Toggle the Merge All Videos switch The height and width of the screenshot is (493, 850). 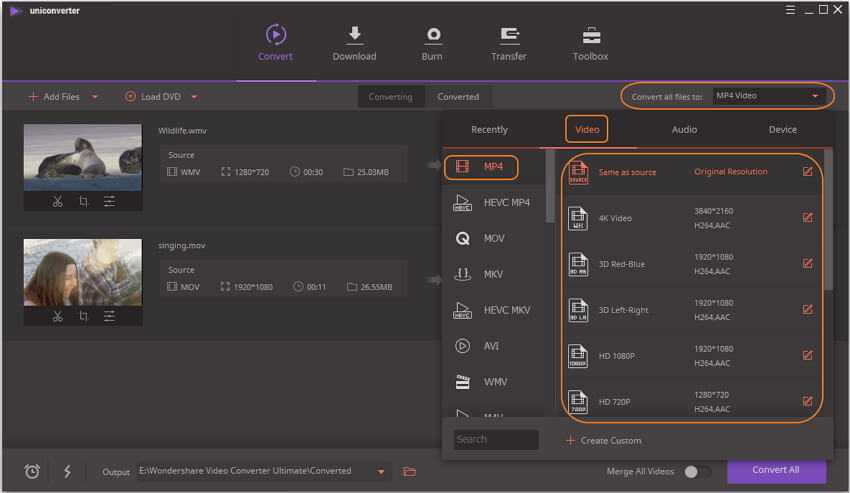[x=698, y=471]
